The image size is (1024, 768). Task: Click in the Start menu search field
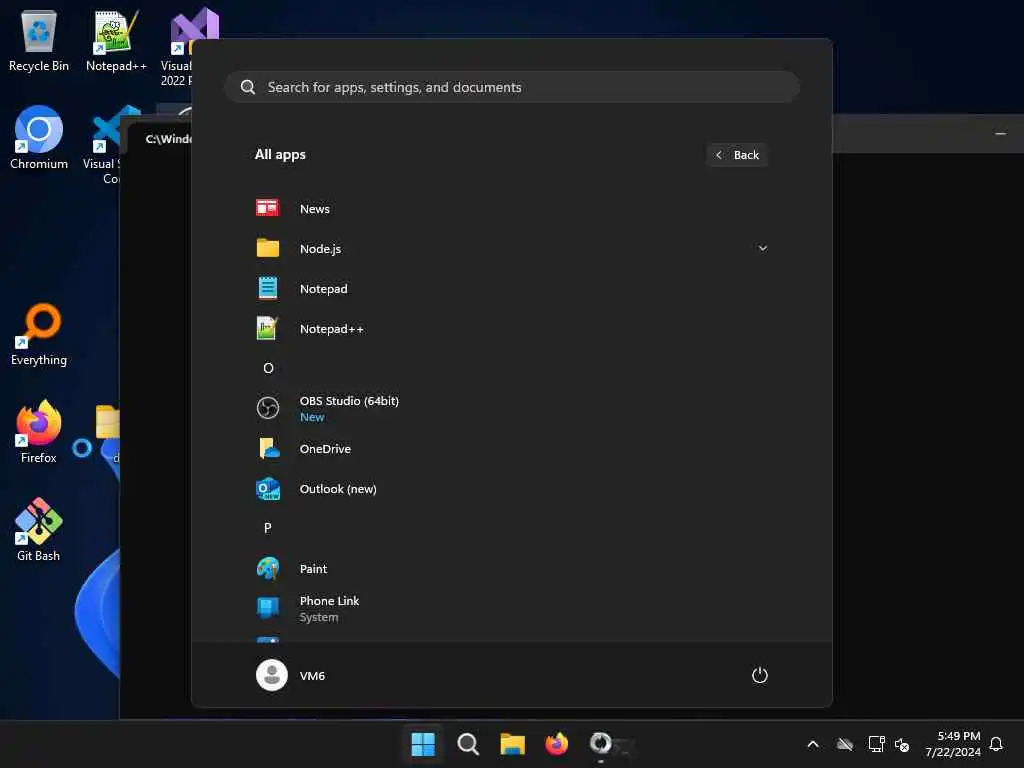(513, 87)
